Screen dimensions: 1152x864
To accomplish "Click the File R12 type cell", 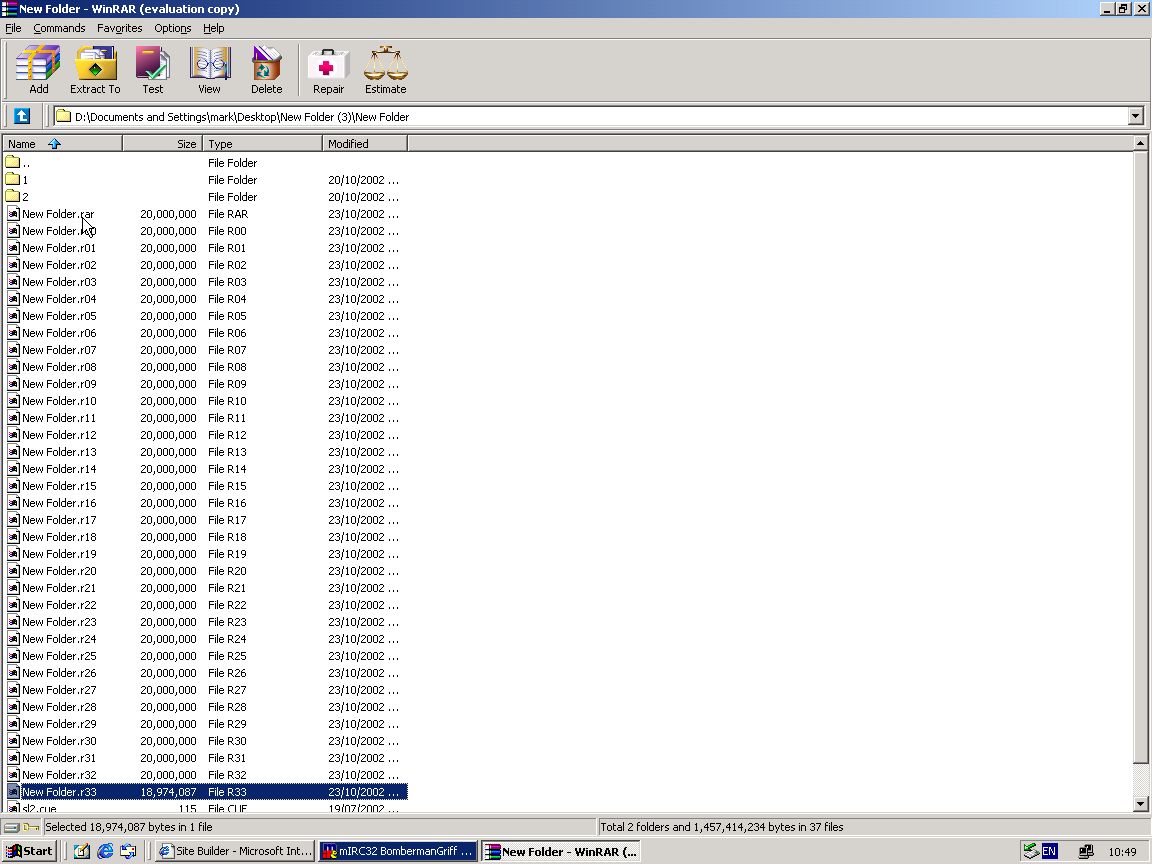I will tap(227, 435).
